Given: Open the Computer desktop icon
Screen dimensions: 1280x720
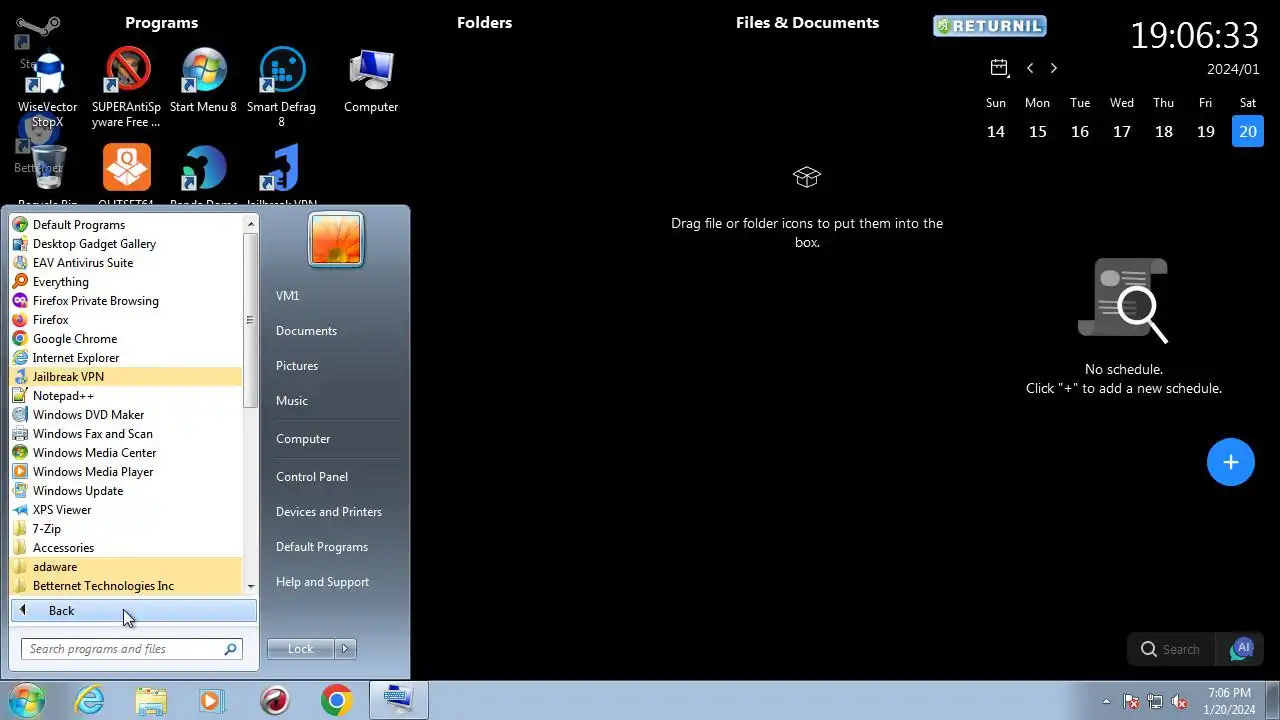Looking at the screenshot, I should click(371, 82).
